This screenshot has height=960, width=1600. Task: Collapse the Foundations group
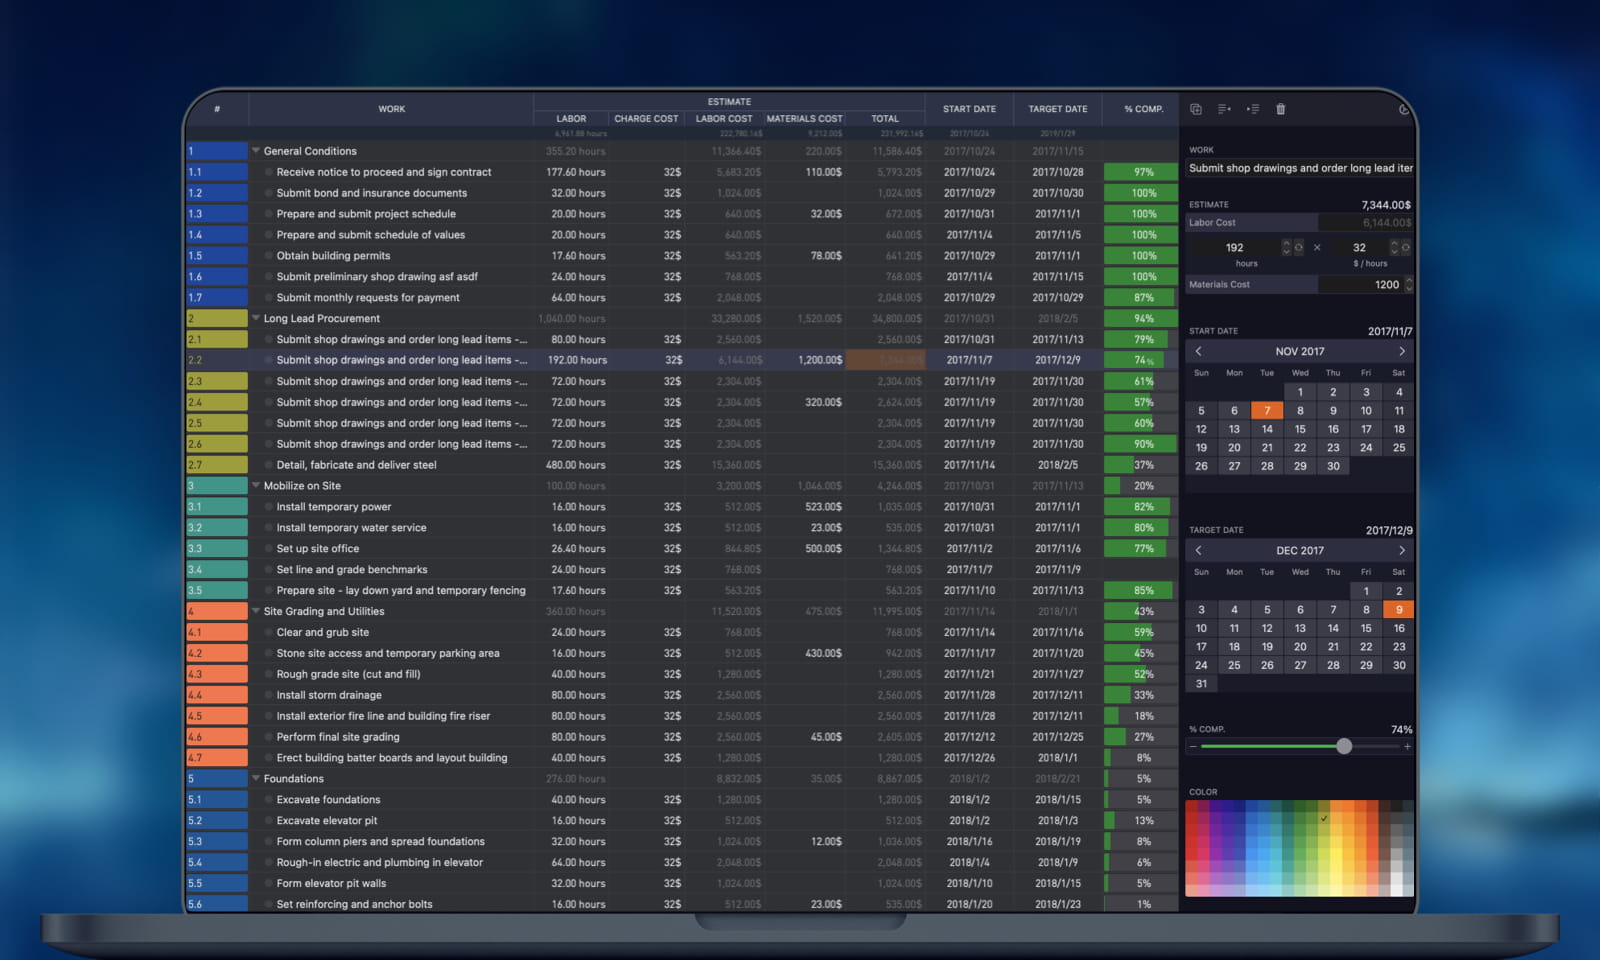pyautogui.click(x=255, y=778)
